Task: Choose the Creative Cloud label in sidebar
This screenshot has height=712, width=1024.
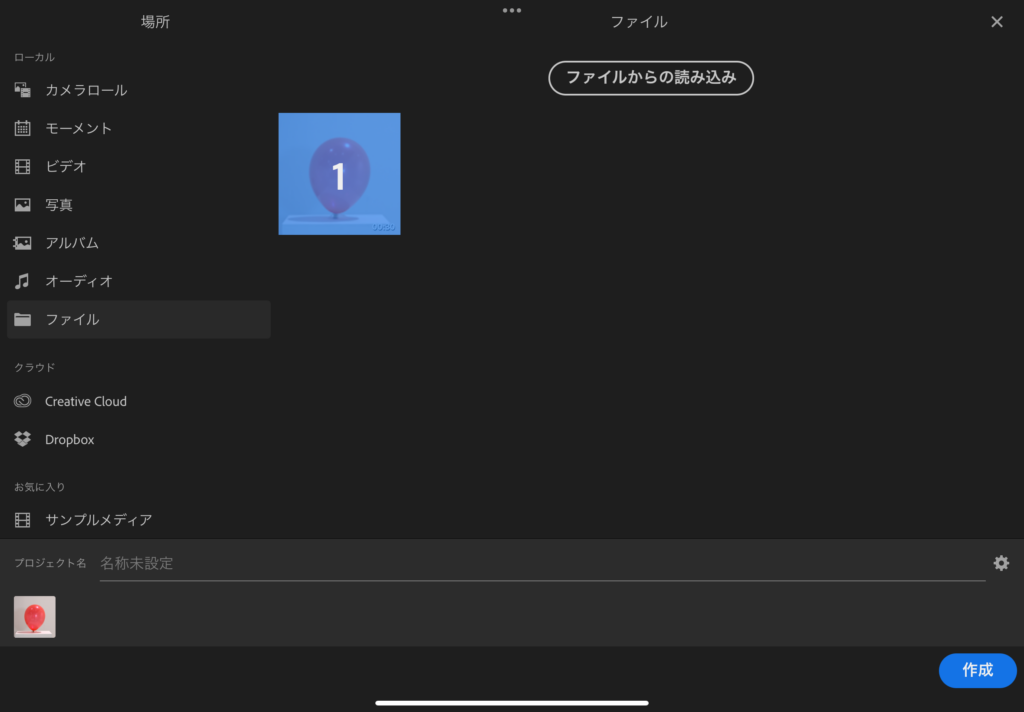Action: coord(86,401)
